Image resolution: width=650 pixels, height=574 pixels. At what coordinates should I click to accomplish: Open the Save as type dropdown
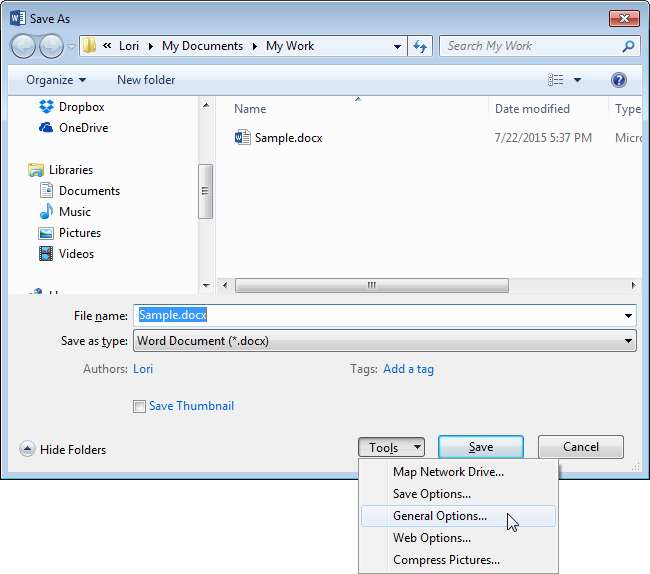385,341
